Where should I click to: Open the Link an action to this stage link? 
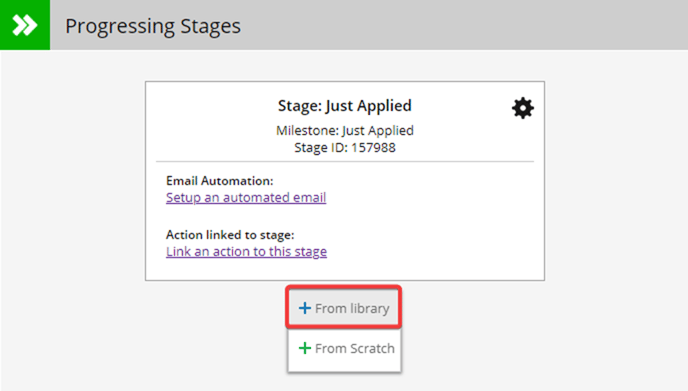click(246, 251)
